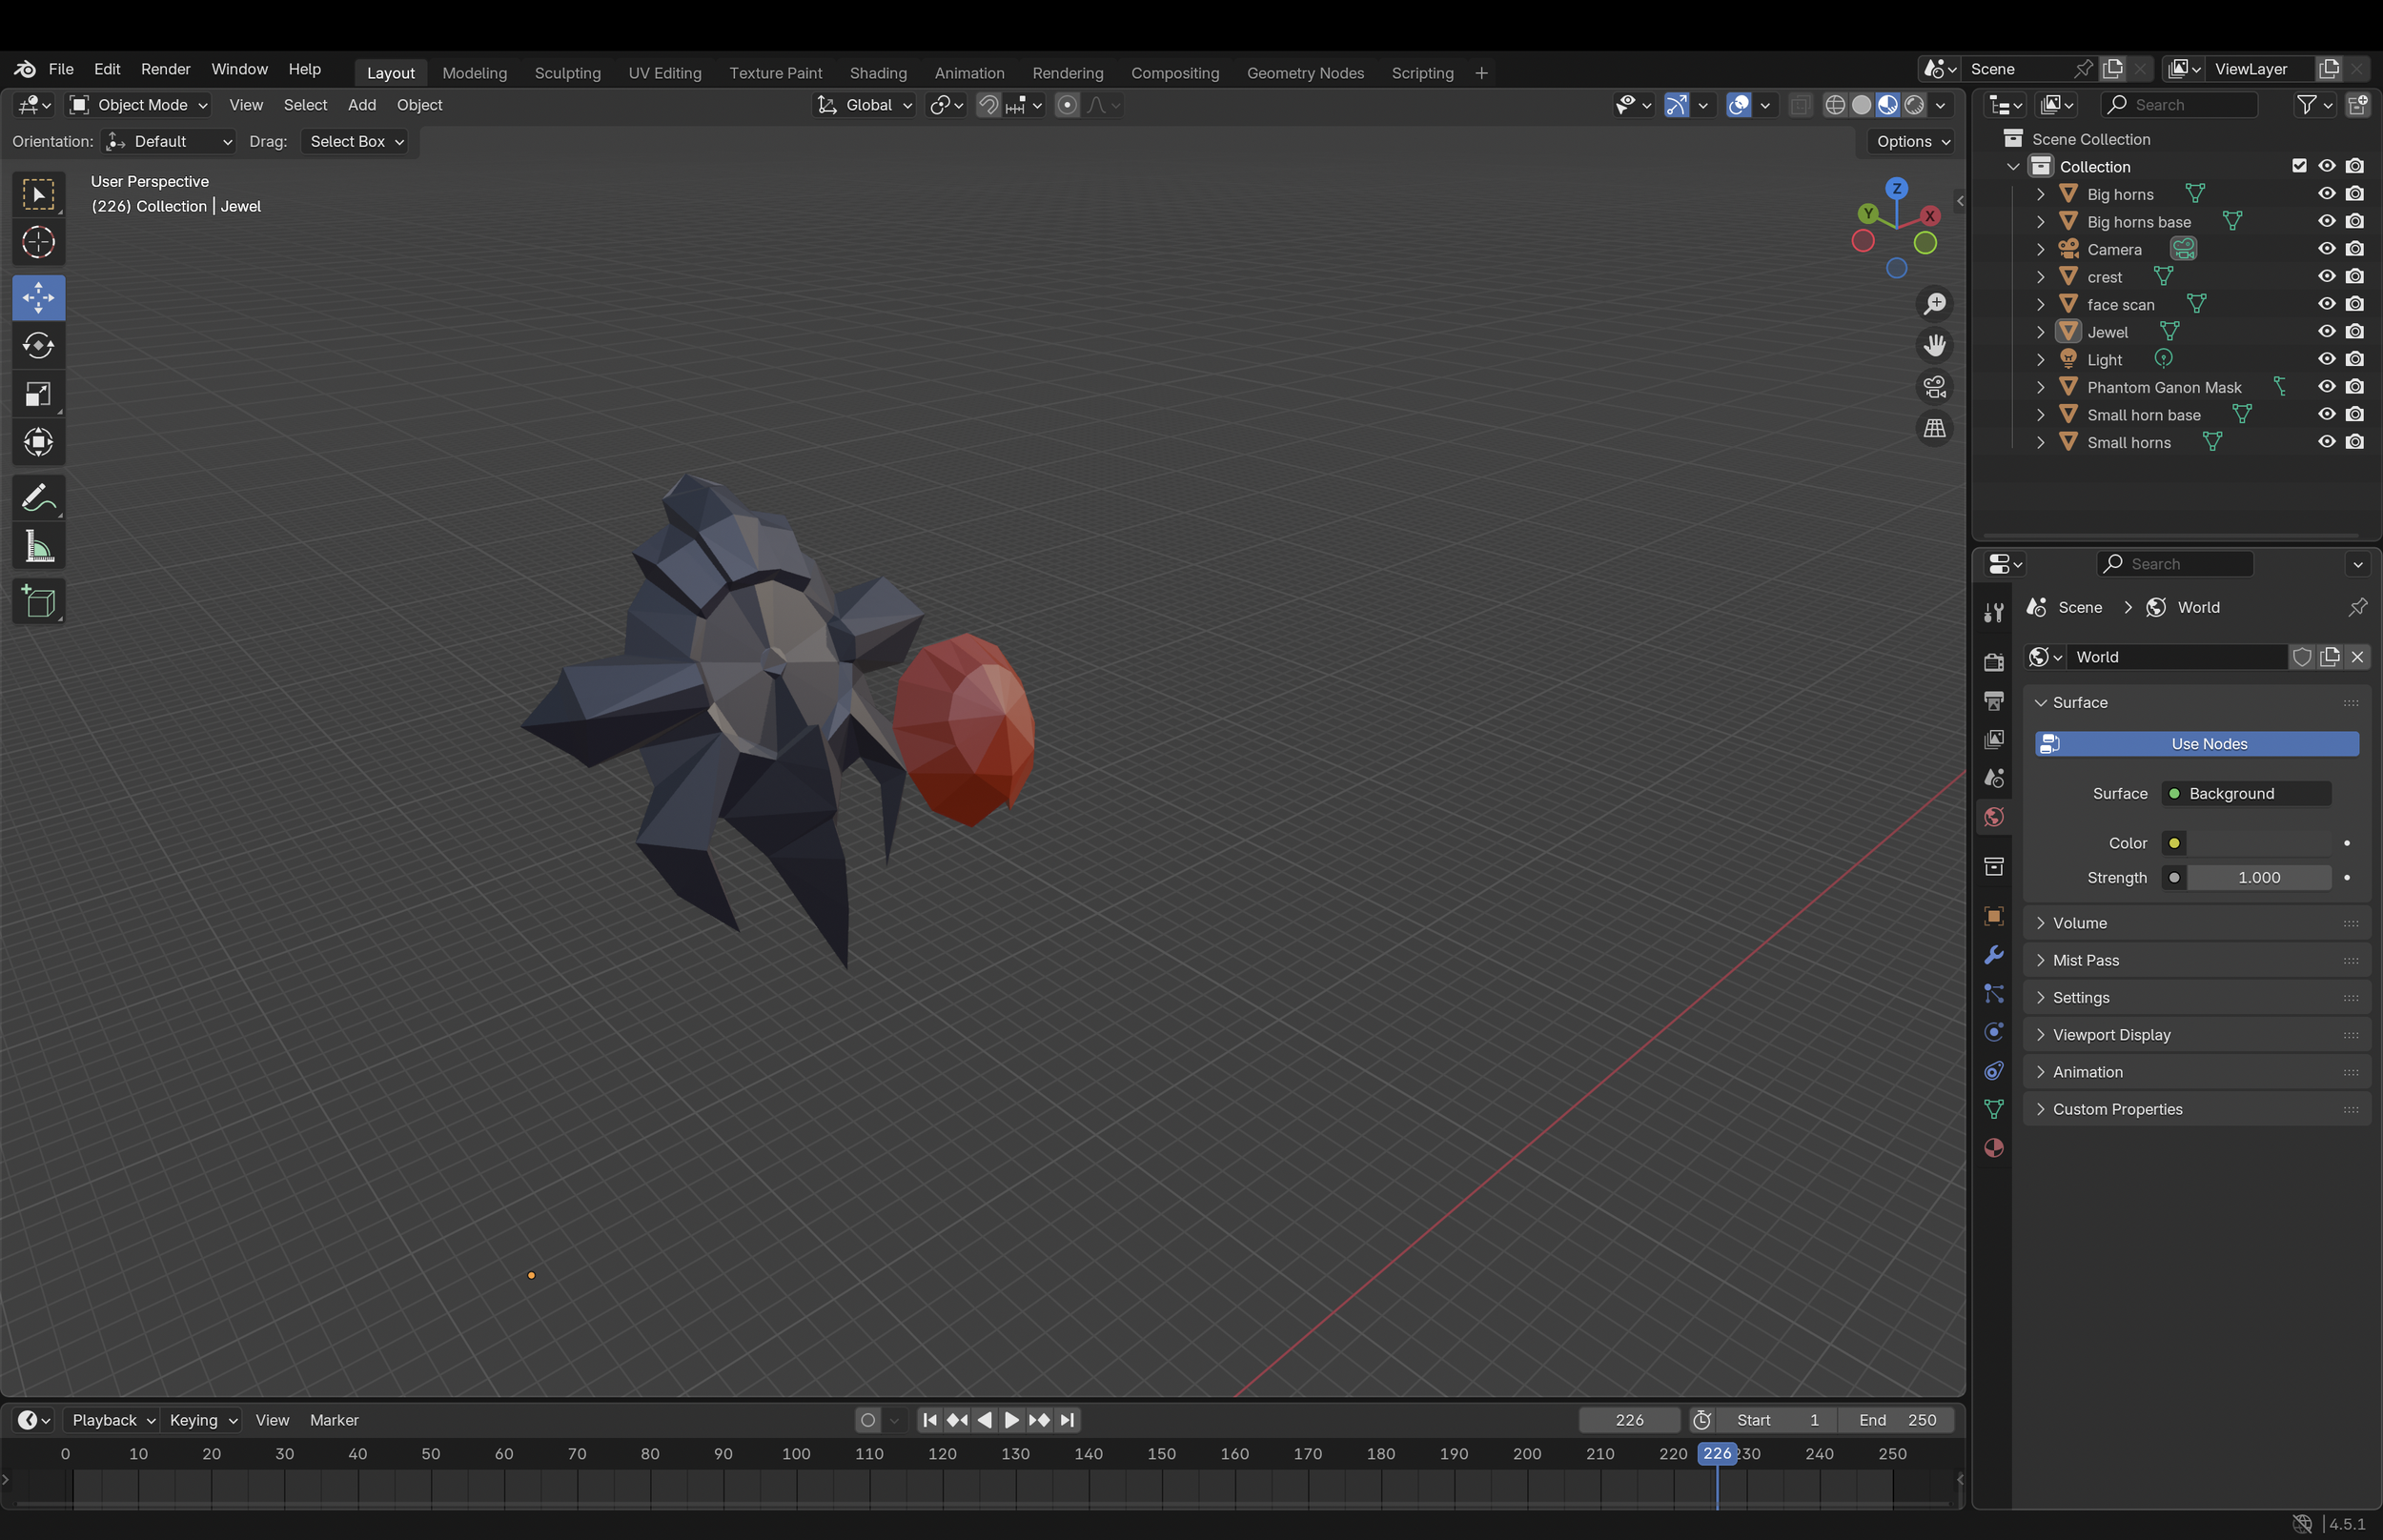Screen dimensions: 2383x1540
Task: Uncheck Collection exclude-from-view-layer checkbox
Action: (x=2299, y=166)
